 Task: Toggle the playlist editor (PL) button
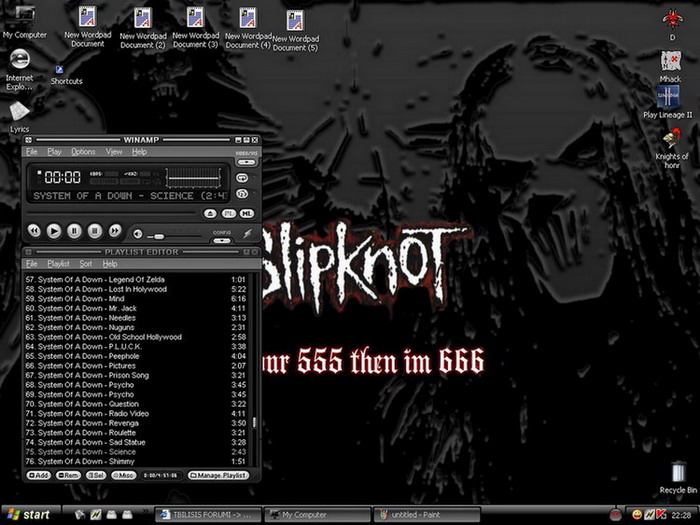[229, 214]
